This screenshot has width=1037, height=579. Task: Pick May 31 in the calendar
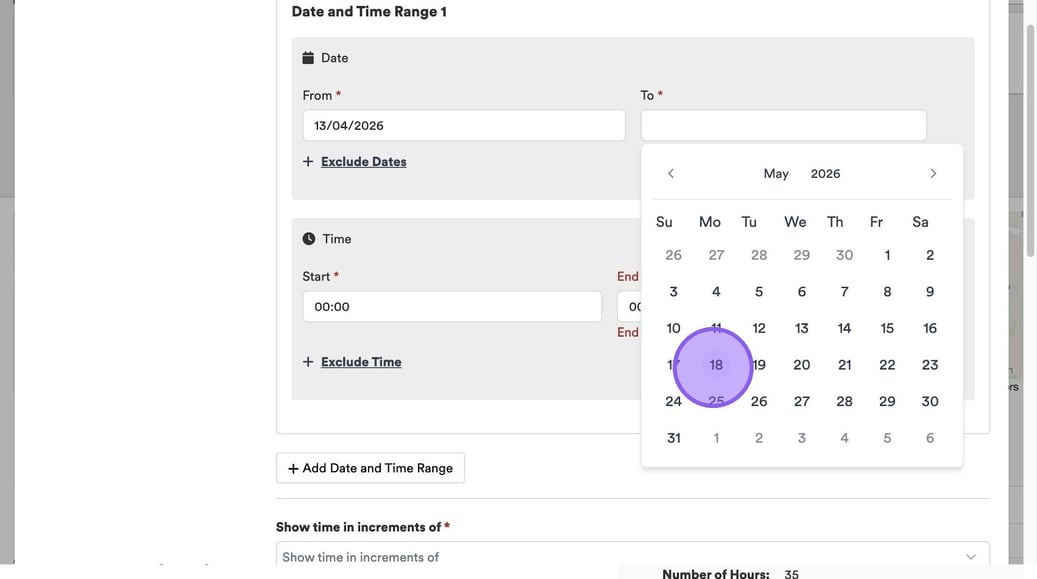[673, 438]
